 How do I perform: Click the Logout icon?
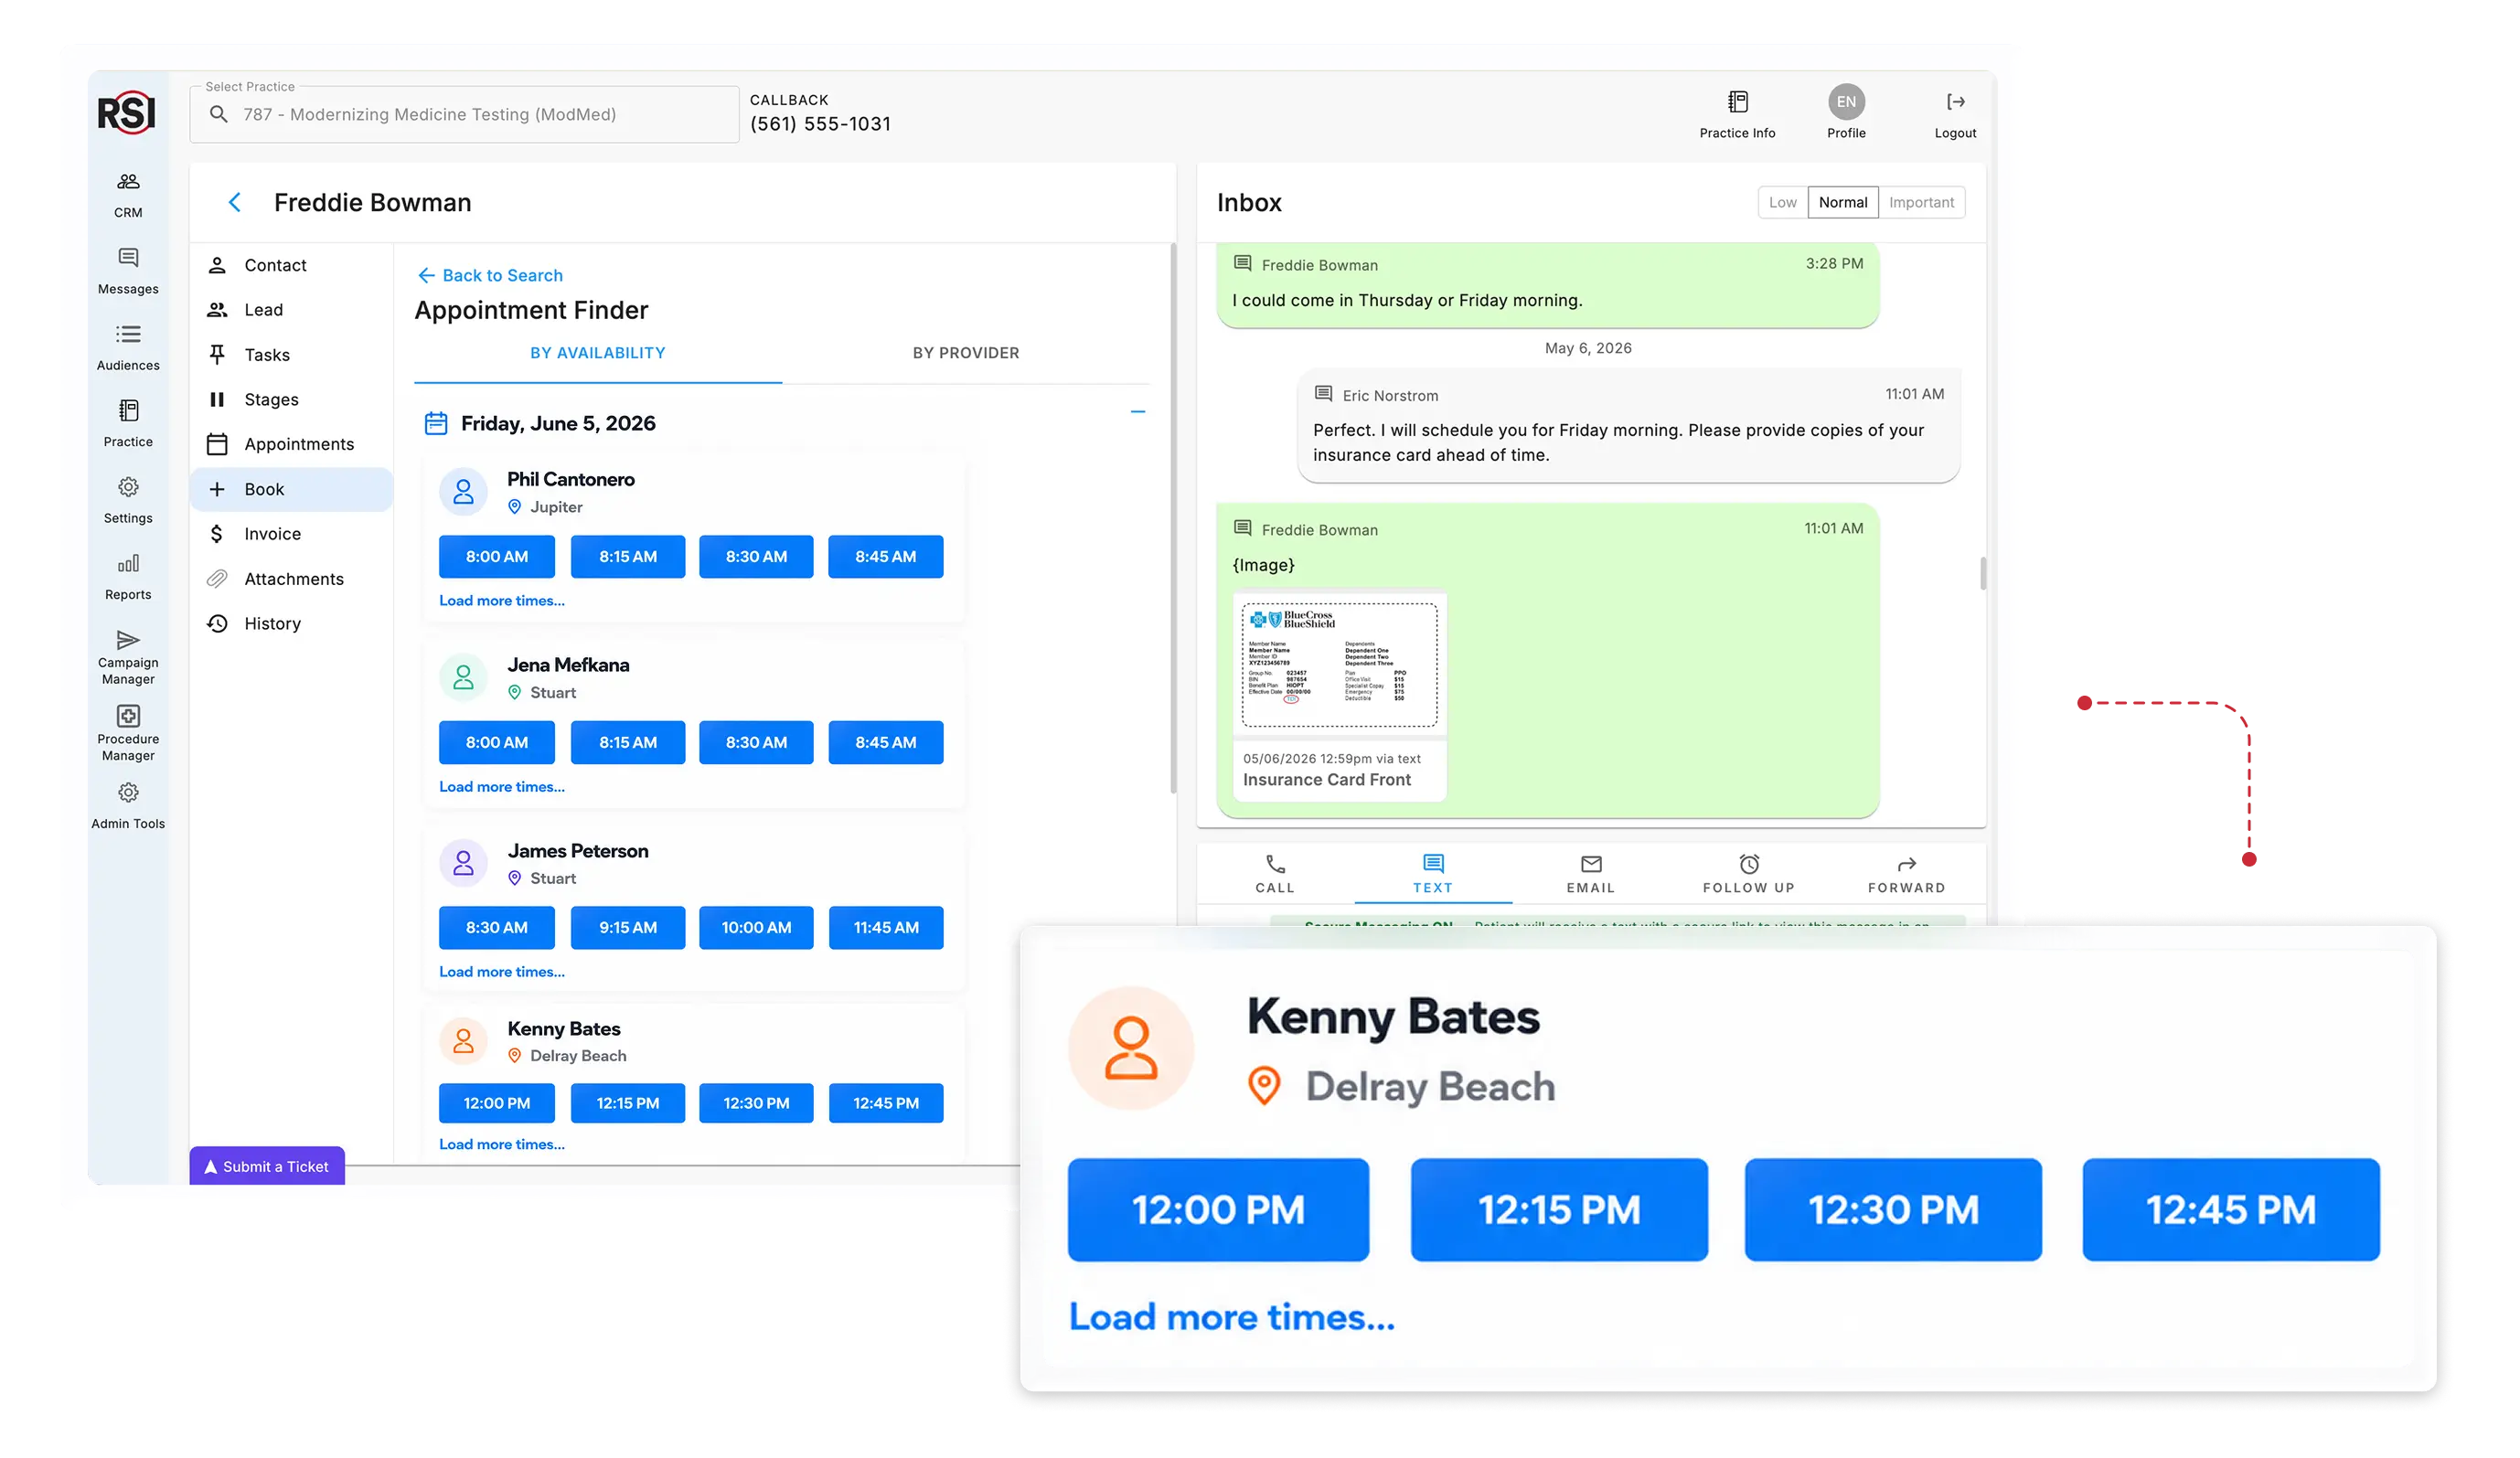pyautogui.click(x=1955, y=102)
